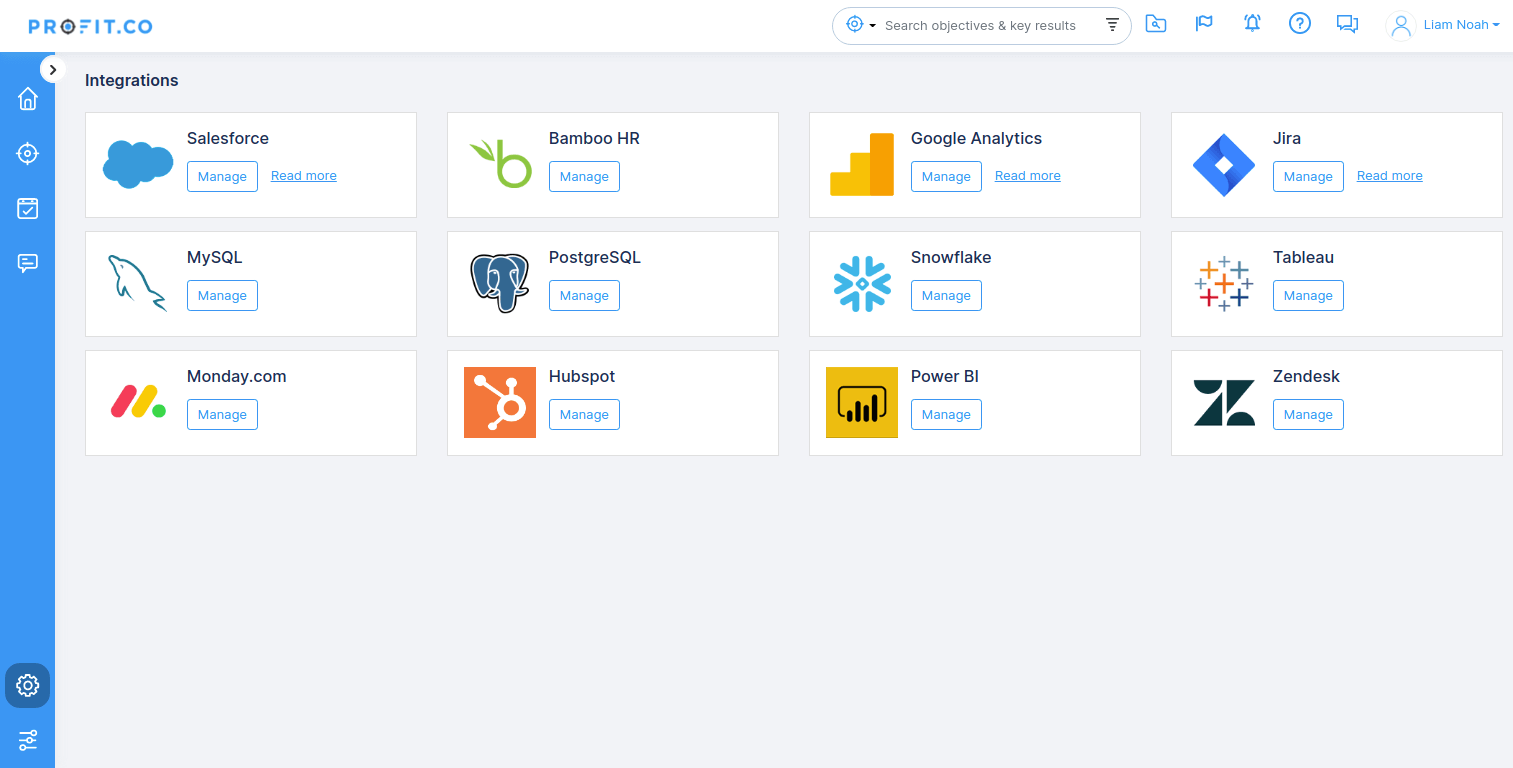Image resolution: width=1513 pixels, height=768 pixels.
Task: Click the Monday.com logo
Action: click(138, 402)
